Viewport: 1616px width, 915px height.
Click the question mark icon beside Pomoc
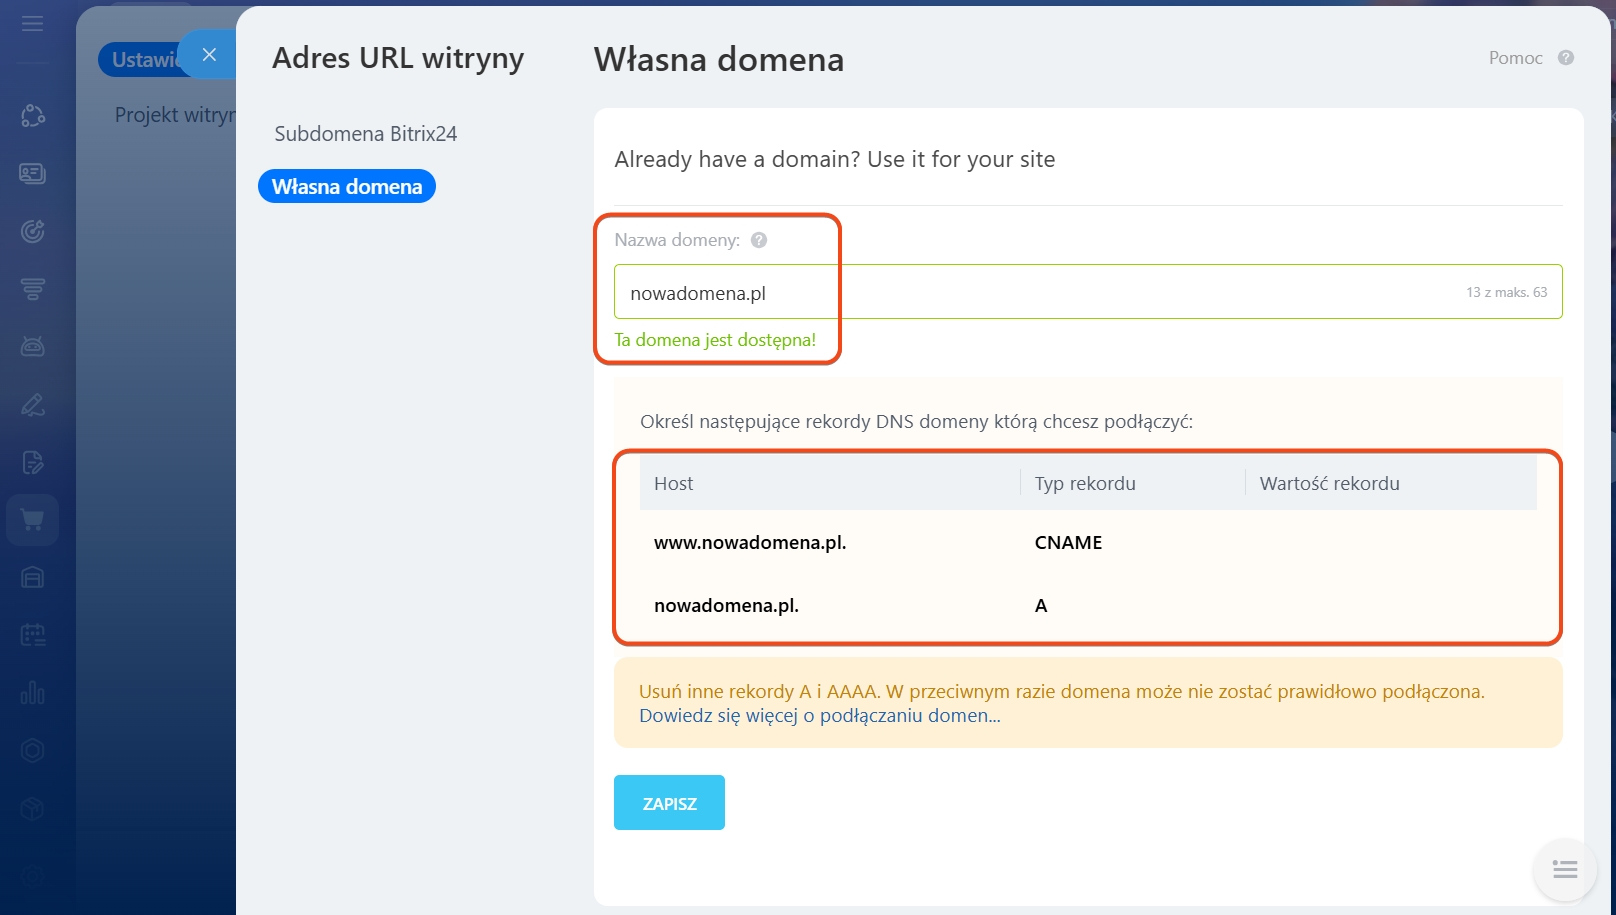[1566, 58]
